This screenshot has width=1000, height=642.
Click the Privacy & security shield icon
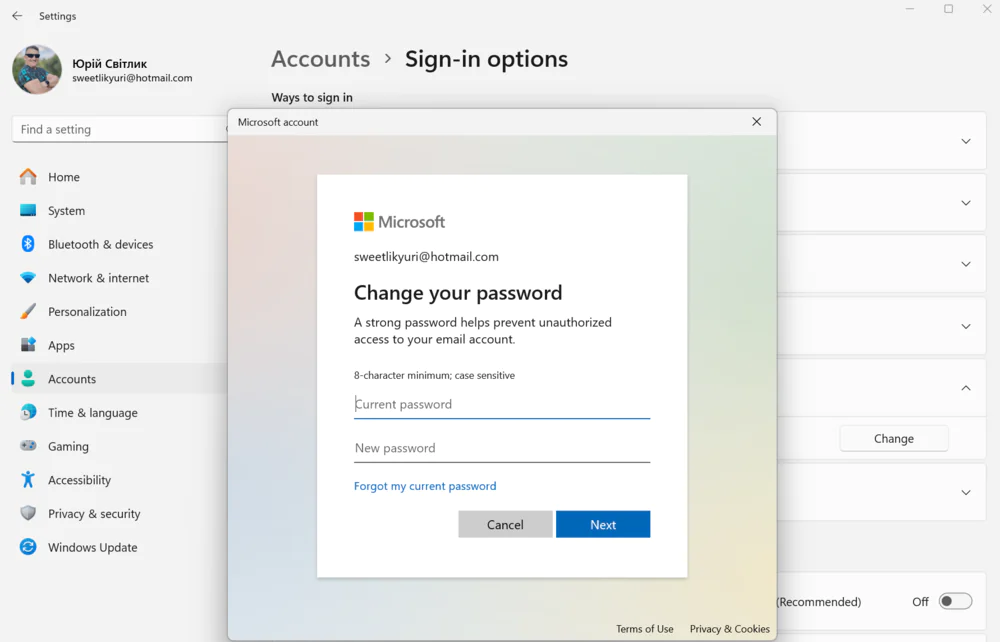tap(28, 513)
